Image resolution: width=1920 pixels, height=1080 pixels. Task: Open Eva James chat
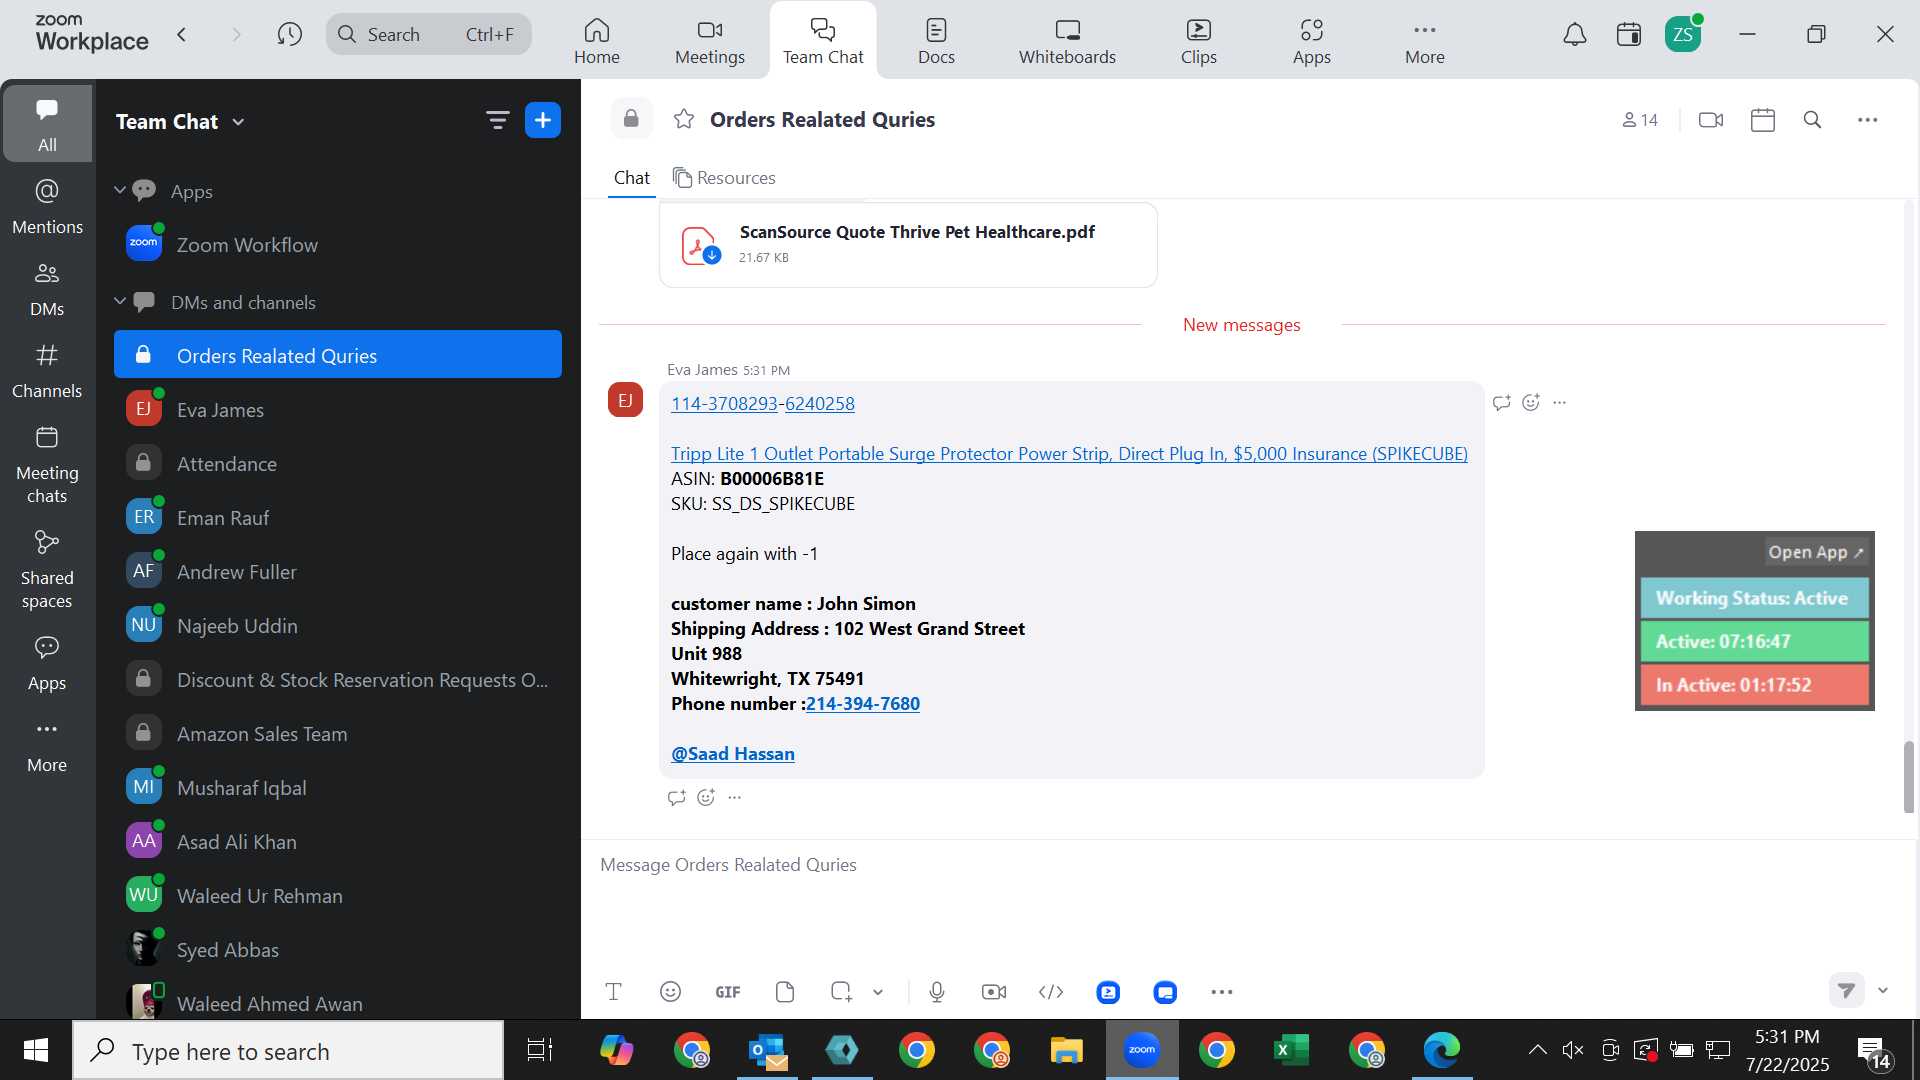click(x=338, y=410)
